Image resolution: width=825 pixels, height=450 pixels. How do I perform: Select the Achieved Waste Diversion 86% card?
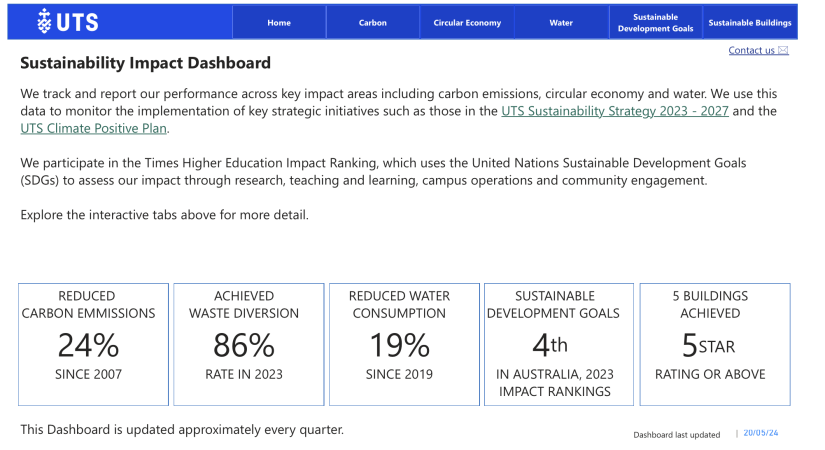tap(249, 344)
